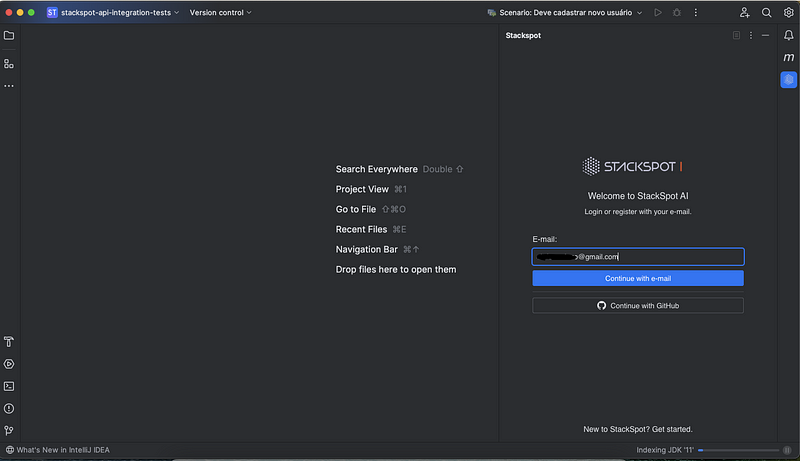The width and height of the screenshot is (800, 461).
Task: Pause indexing process button in status bar
Action: (x=788, y=450)
